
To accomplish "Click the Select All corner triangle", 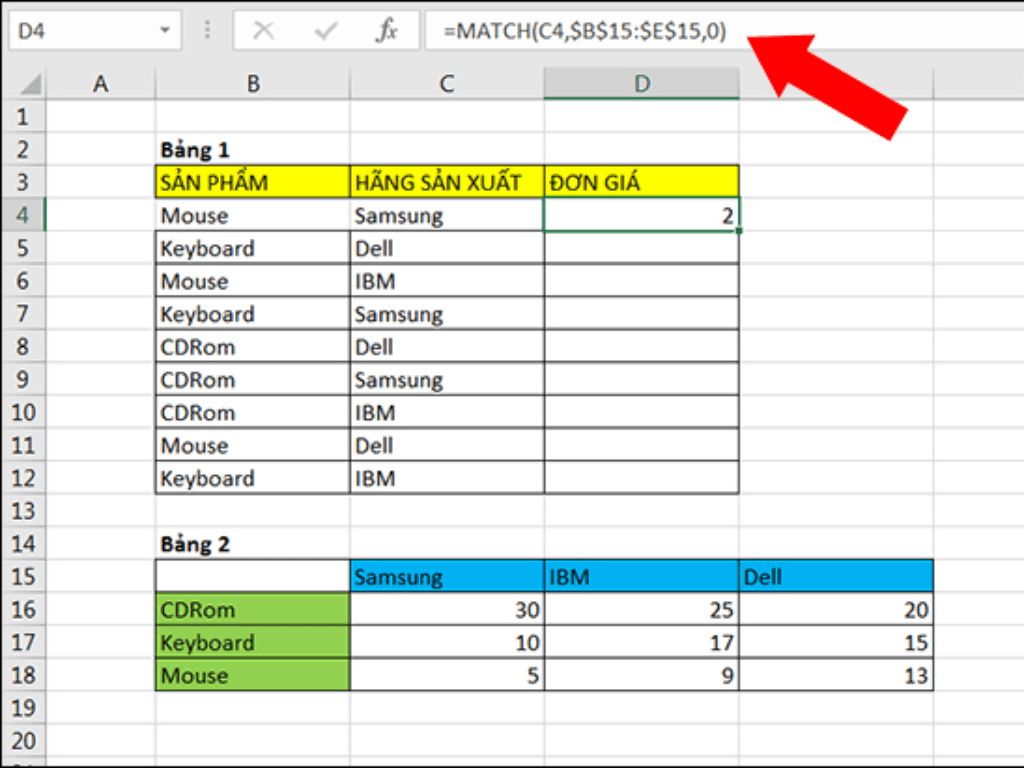I will click(x=31, y=84).
